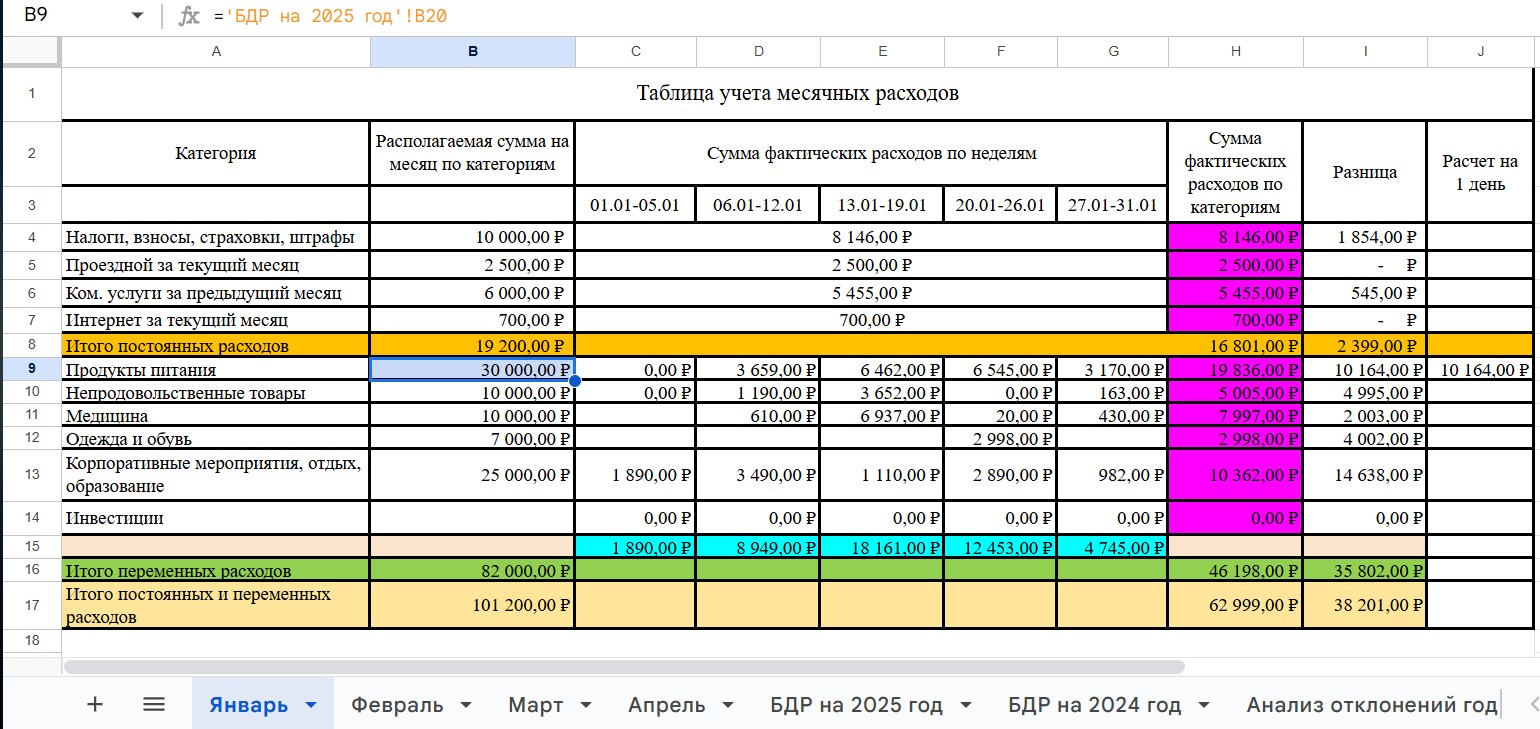This screenshot has height=729, width=1540.
Task: Expand the Апрель tab dropdown arrow
Action: tap(728, 705)
